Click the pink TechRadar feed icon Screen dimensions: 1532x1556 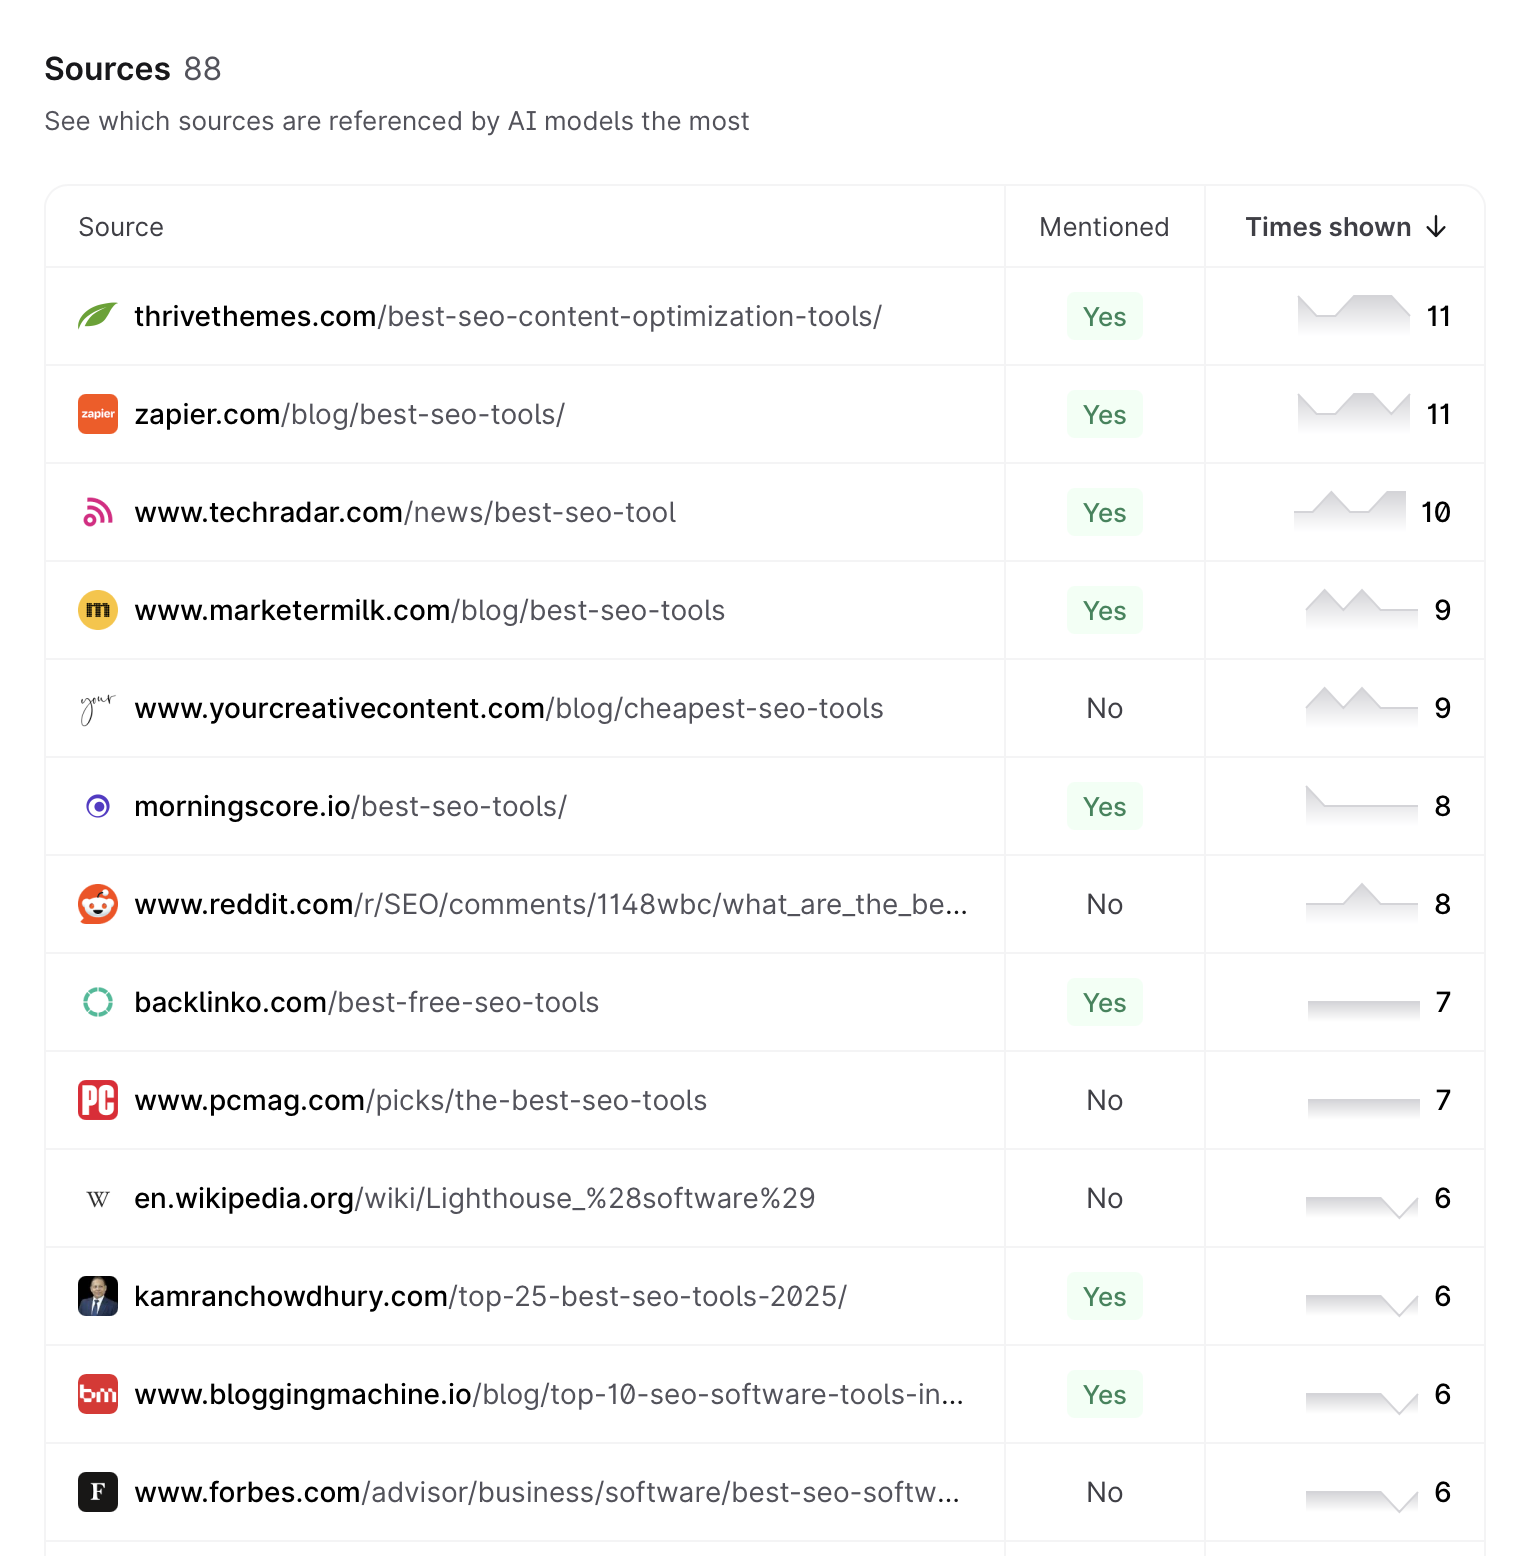98,512
